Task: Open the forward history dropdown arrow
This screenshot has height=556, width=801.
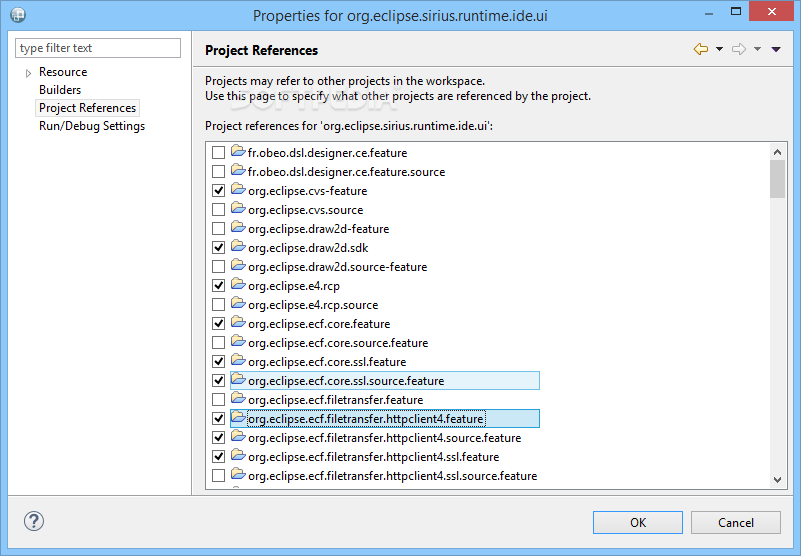Action: [x=758, y=49]
